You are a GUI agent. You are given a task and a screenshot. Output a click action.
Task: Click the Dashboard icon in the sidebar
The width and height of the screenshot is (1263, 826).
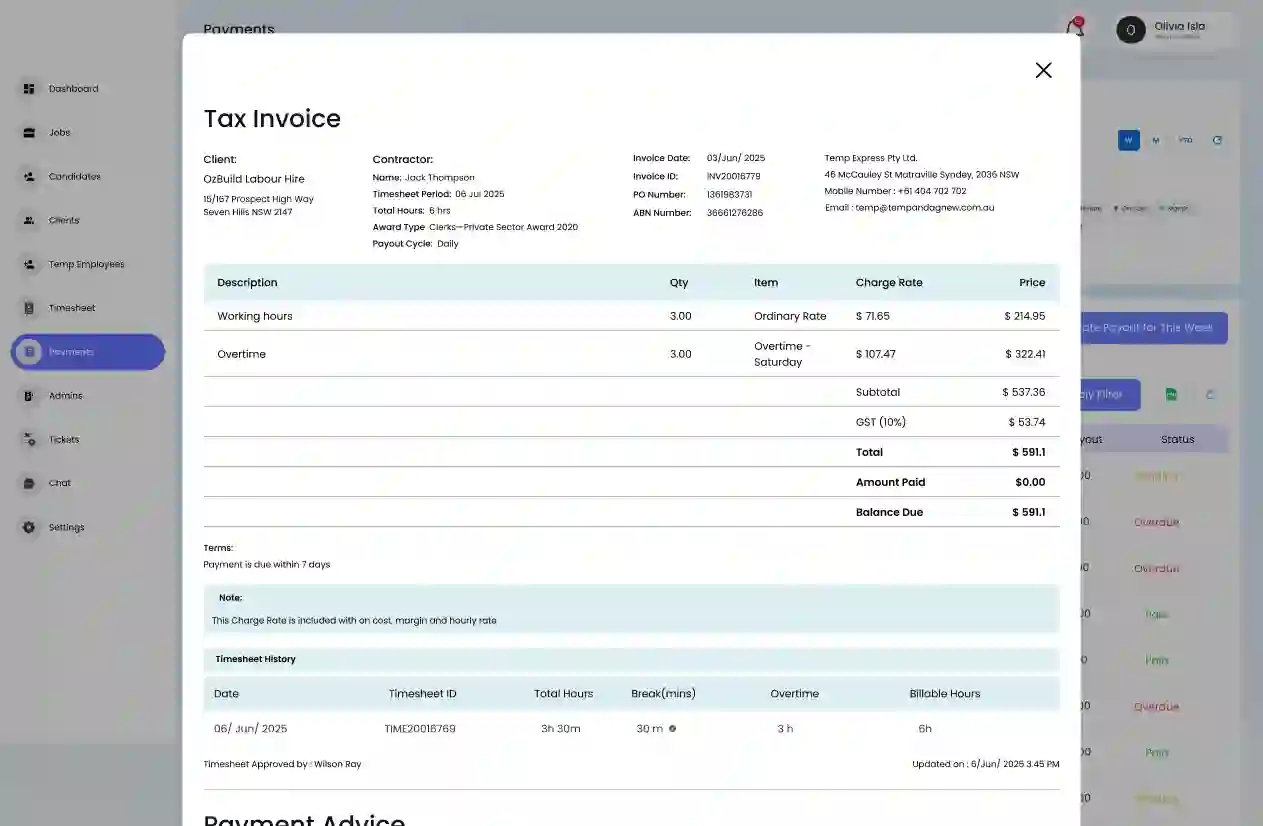[29, 89]
